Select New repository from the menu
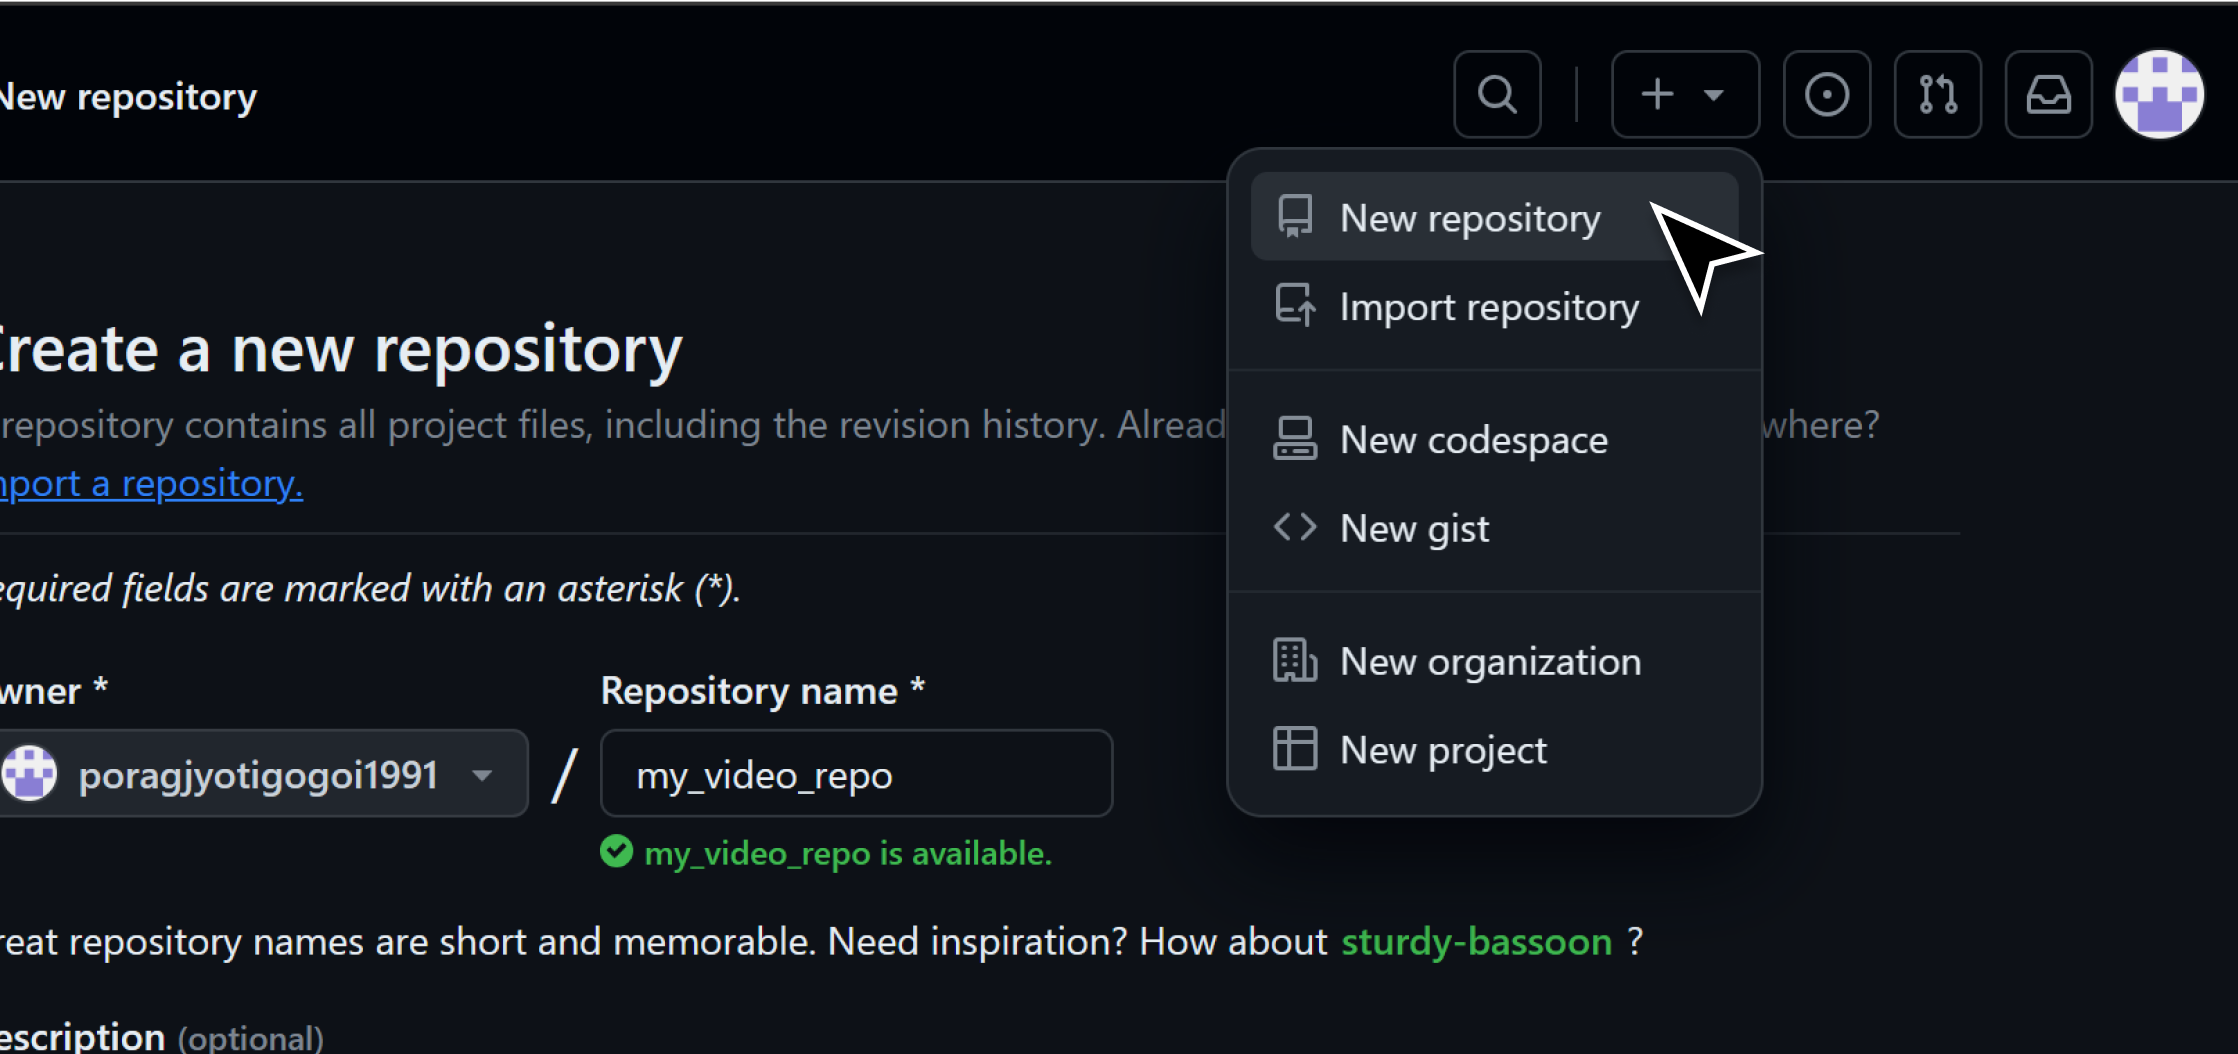Screen dimensions: 2238x1054 (1494, 217)
